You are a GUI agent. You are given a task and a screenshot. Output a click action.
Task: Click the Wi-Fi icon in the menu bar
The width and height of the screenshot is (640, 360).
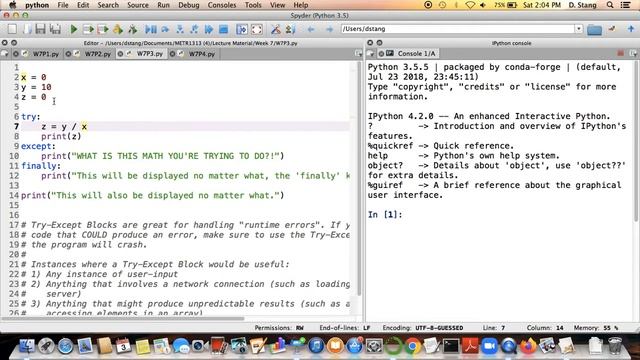470,5
